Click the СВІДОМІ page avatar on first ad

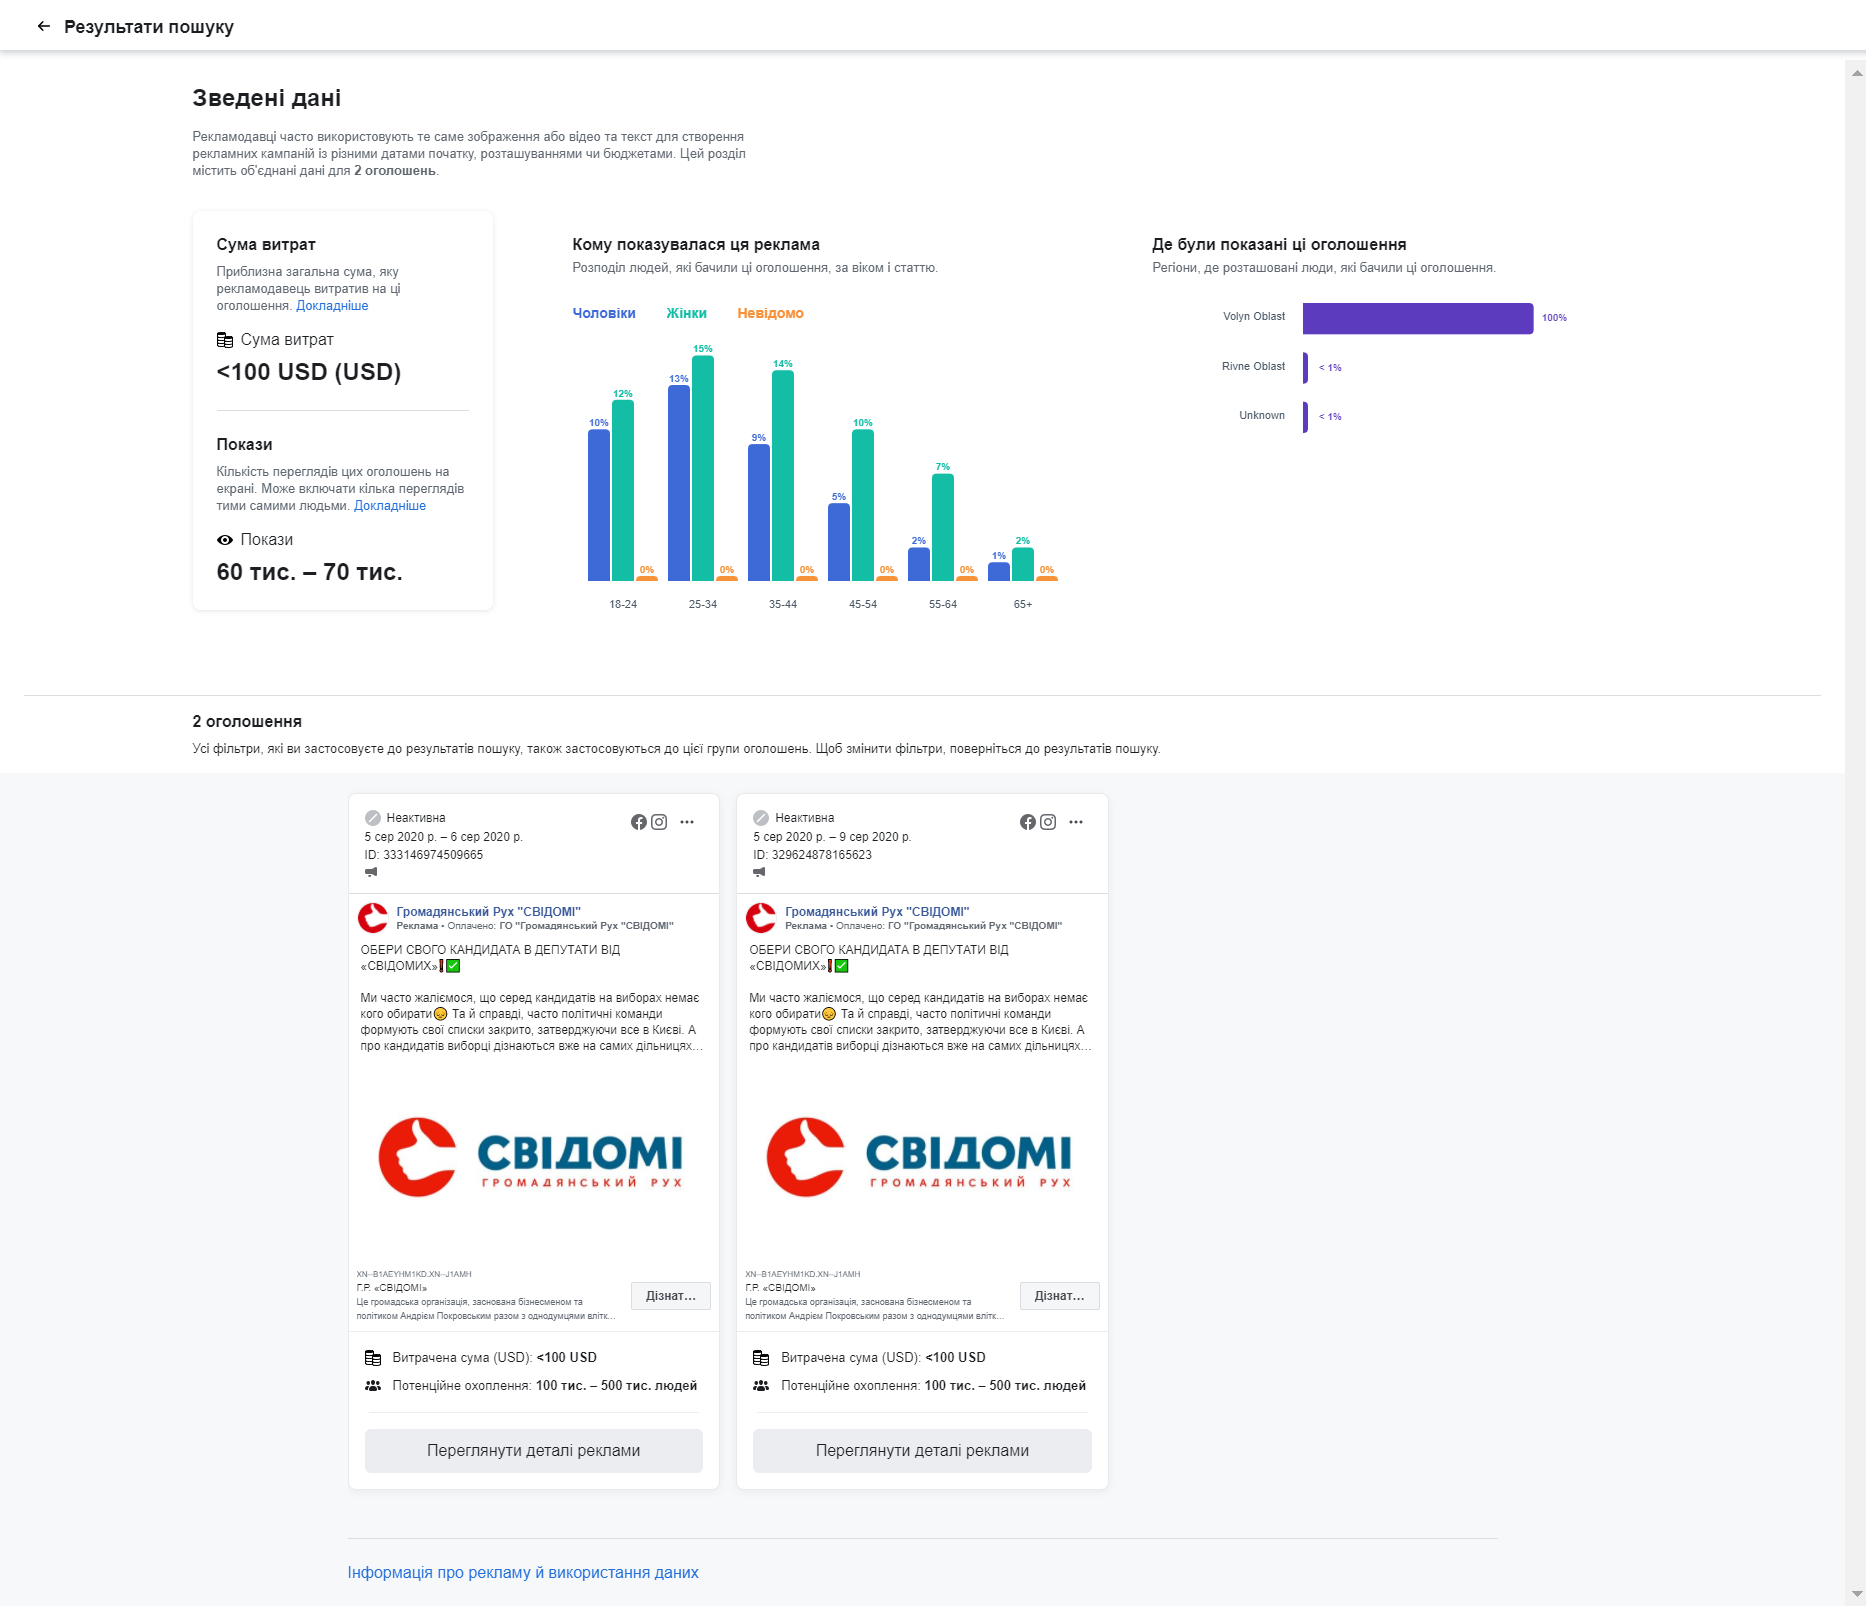[x=373, y=918]
